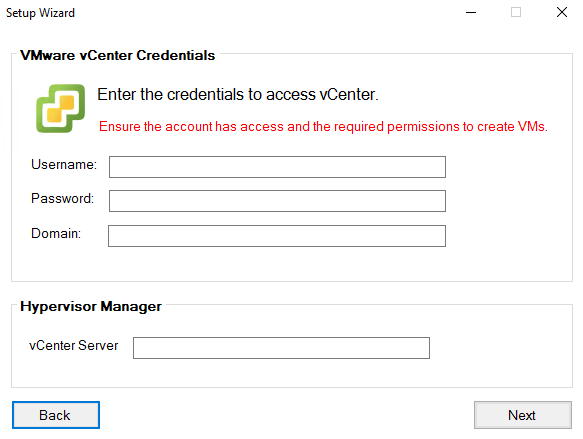Click the Setup Wizard title text
Viewport: 583px width, 439px height.
(40, 13)
